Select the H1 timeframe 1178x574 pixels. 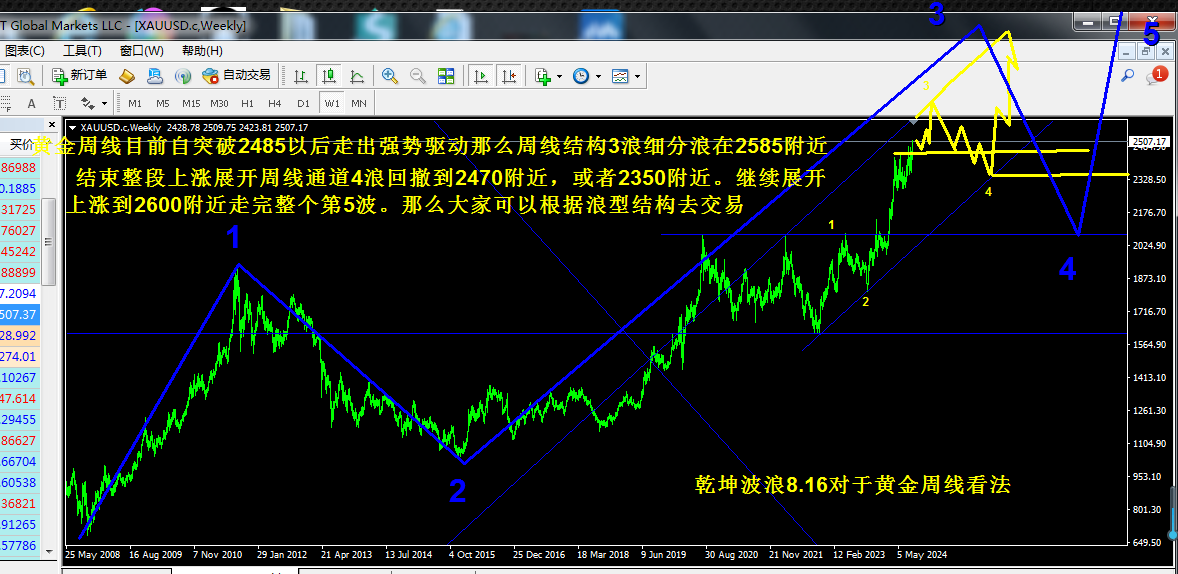[247, 103]
